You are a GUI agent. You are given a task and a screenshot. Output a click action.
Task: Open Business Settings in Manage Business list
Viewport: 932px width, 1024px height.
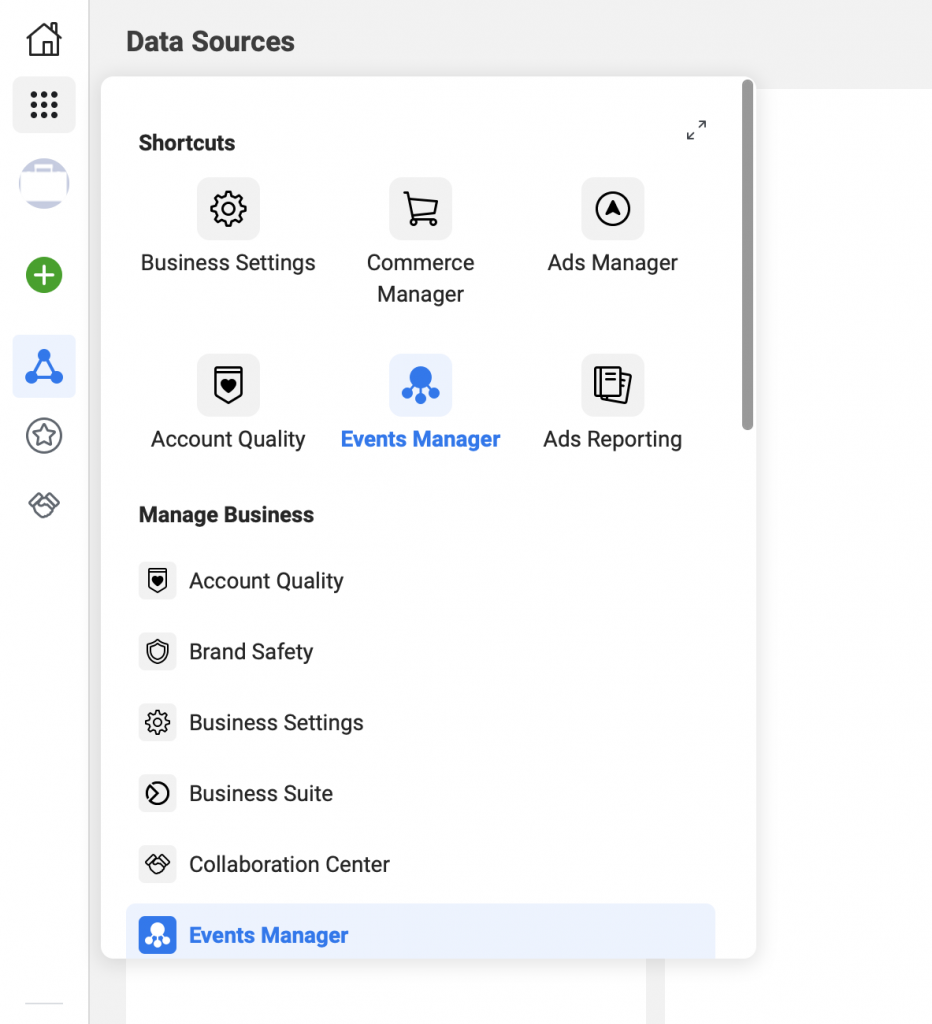point(275,723)
